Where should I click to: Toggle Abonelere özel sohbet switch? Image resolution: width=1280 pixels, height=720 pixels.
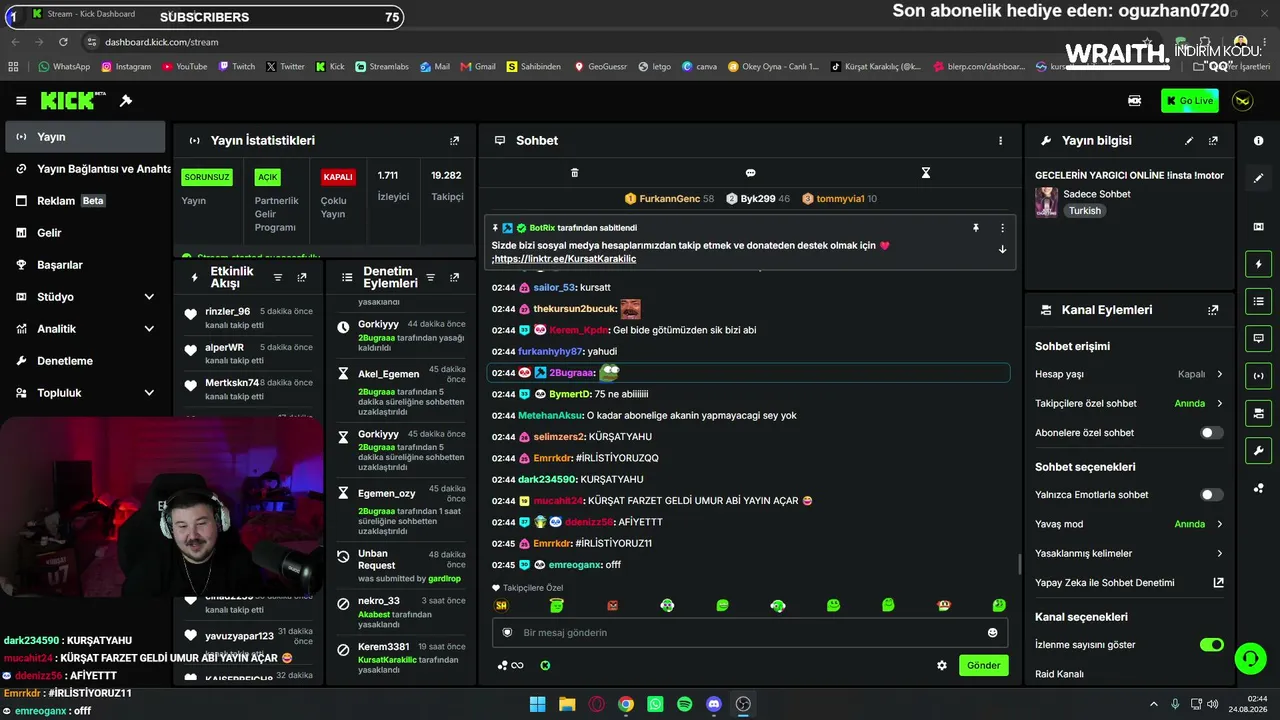pyautogui.click(x=1211, y=433)
